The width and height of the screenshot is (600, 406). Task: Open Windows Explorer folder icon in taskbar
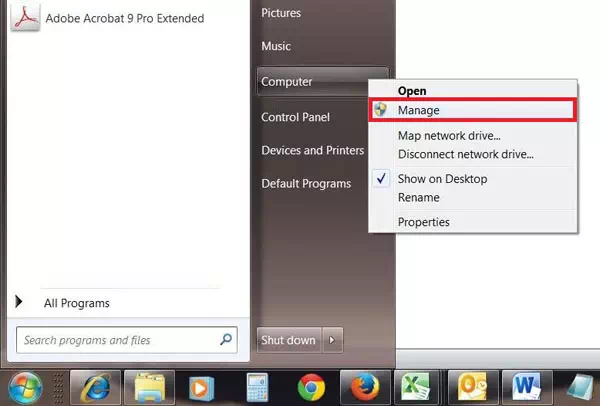(x=149, y=386)
